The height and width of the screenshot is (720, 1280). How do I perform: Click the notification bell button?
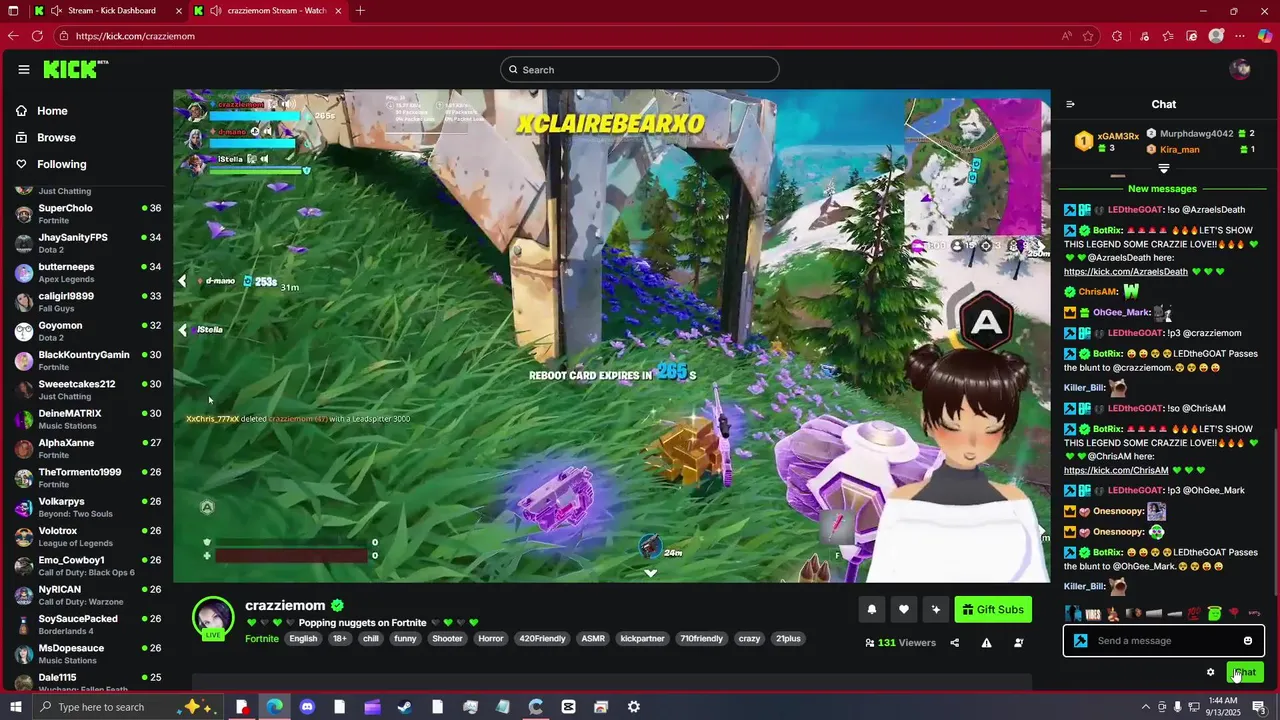872,610
